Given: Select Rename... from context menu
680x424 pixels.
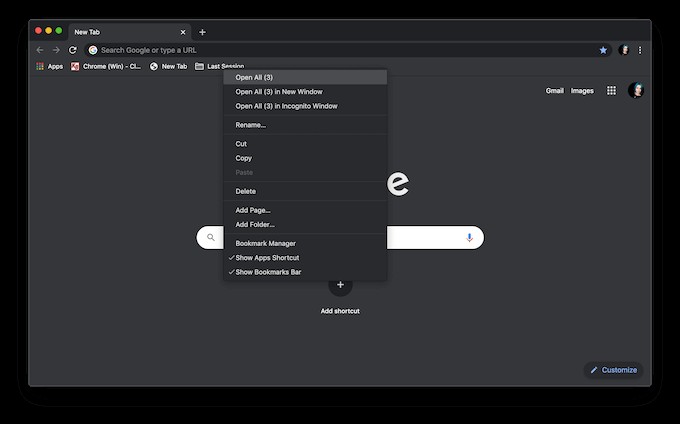Looking at the screenshot, I should click(305, 125).
